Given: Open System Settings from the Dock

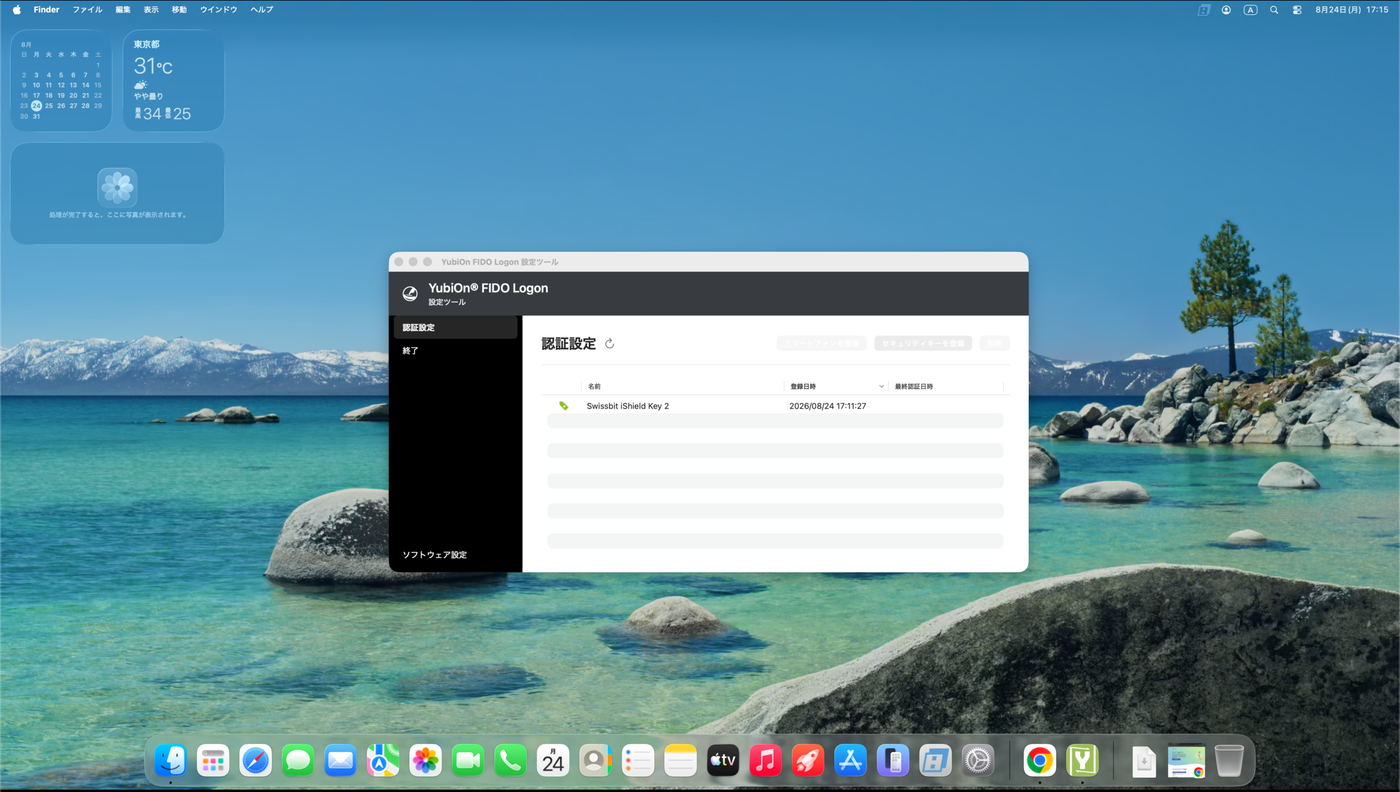Looking at the screenshot, I should point(978,761).
